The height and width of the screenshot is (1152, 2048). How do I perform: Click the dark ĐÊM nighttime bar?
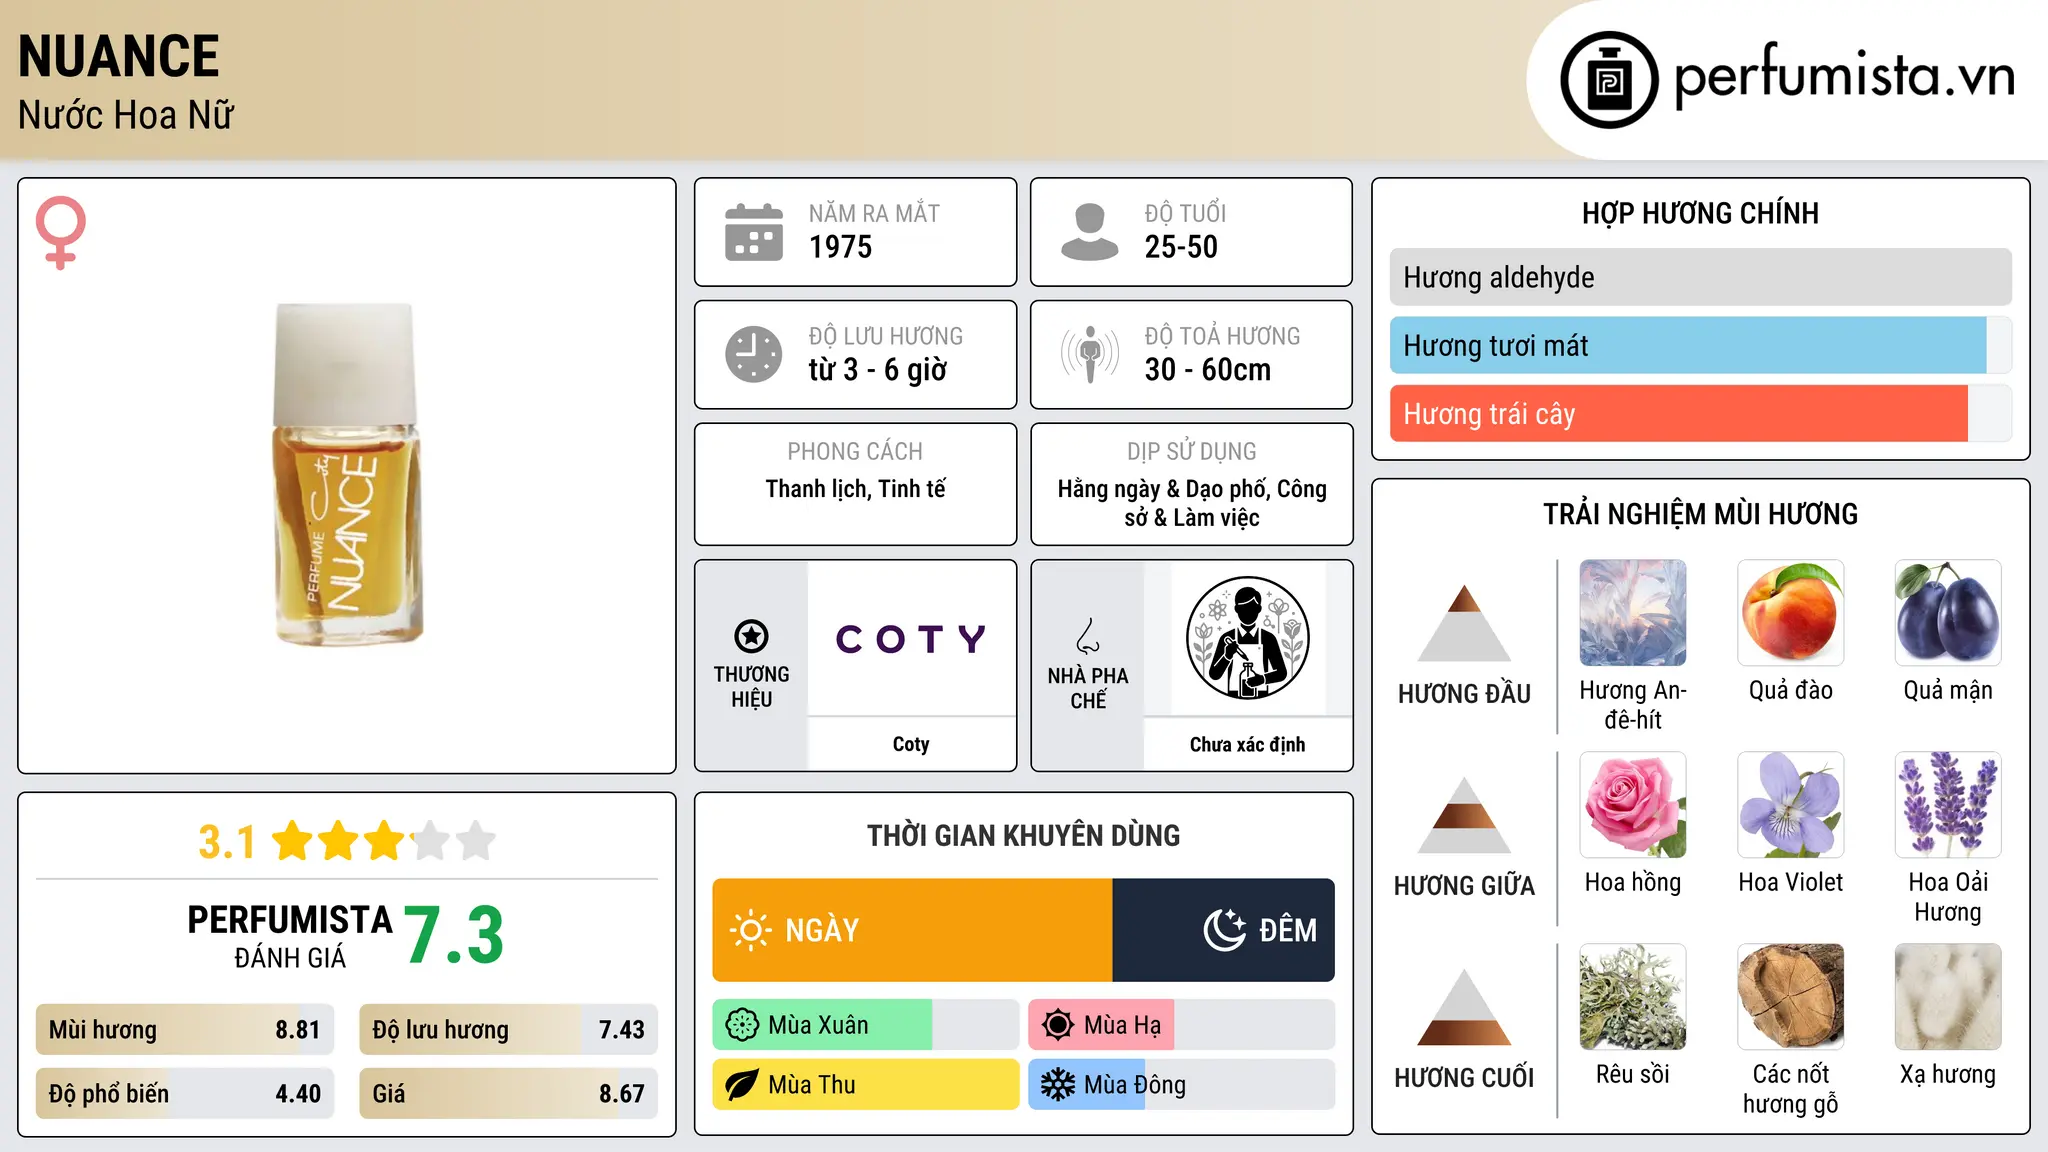pyautogui.click(x=1224, y=930)
